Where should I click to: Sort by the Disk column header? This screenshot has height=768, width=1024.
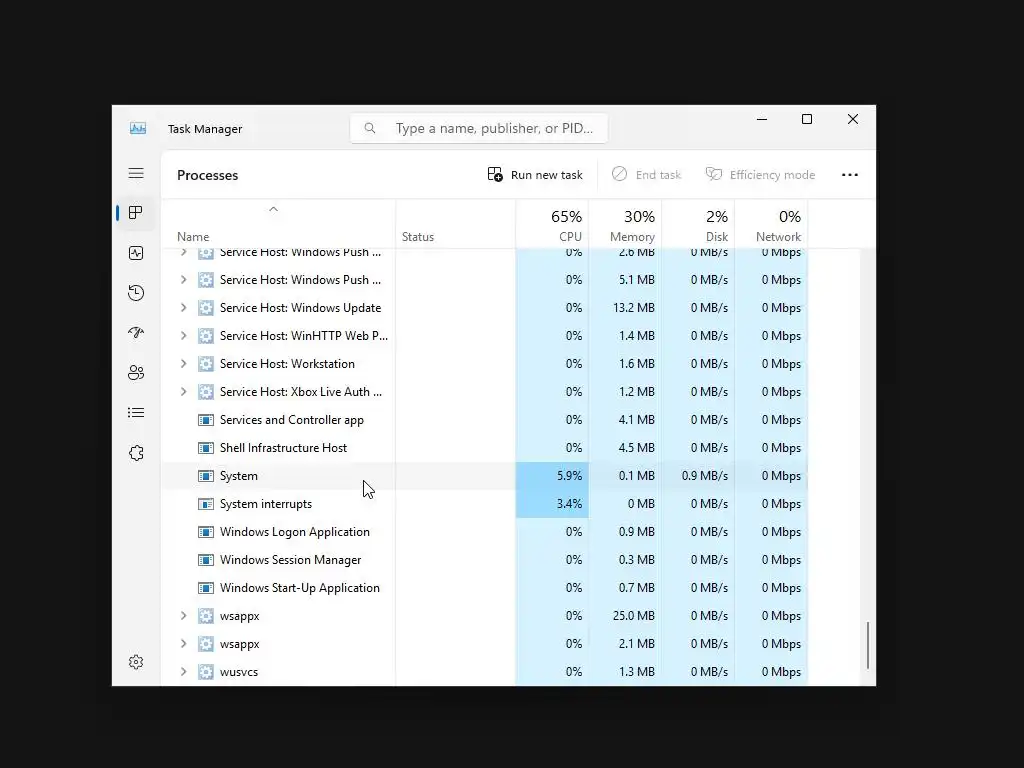pos(698,225)
